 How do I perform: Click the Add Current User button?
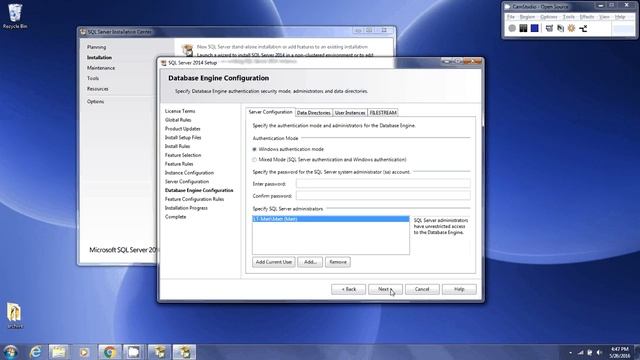pyautogui.click(x=273, y=262)
